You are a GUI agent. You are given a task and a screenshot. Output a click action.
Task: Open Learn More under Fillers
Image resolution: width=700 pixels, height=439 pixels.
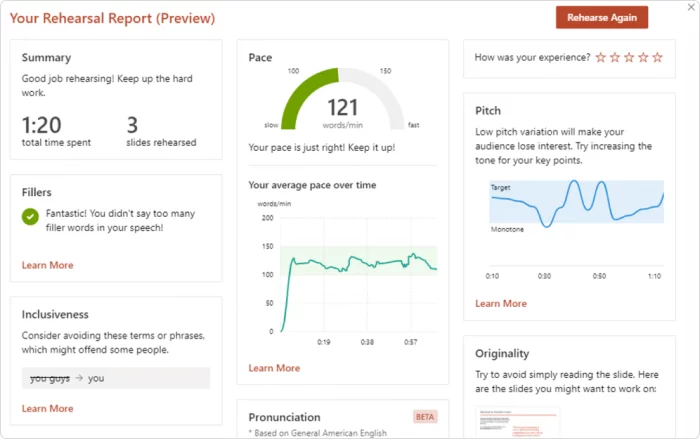tap(47, 265)
